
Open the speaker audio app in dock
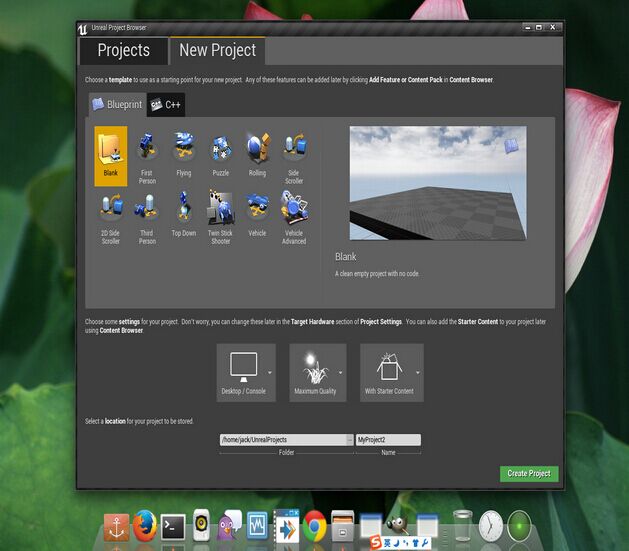pos(201,525)
